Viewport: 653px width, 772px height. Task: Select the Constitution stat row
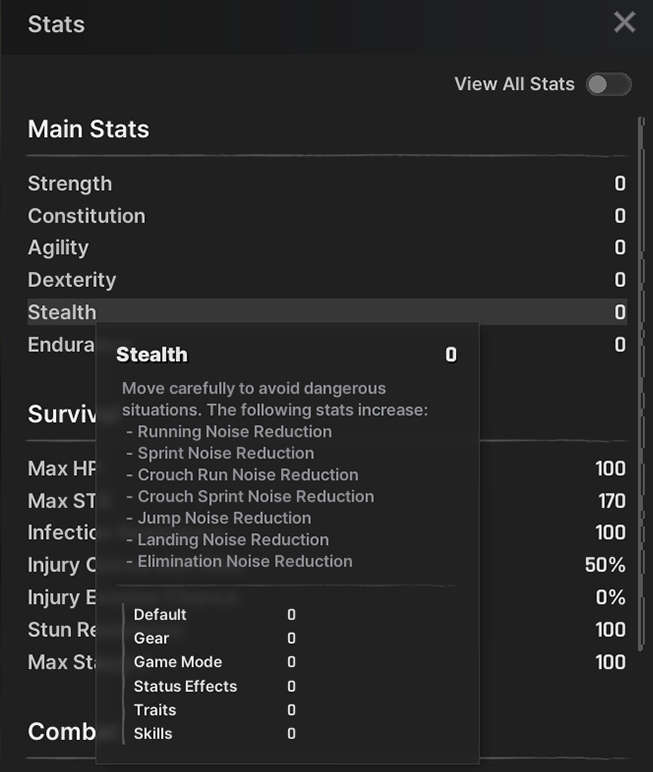click(x=327, y=216)
